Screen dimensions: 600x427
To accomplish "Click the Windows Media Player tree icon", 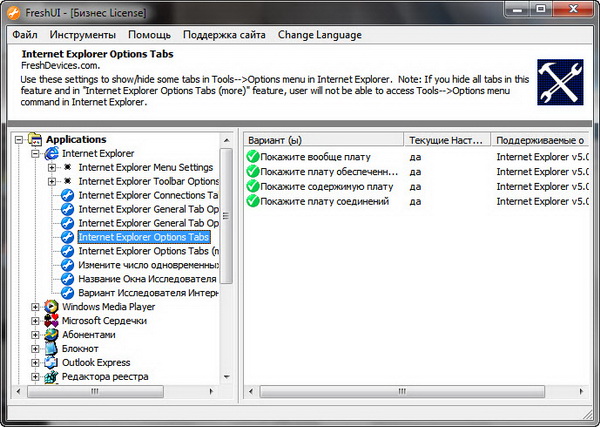I will click(x=52, y=307).
